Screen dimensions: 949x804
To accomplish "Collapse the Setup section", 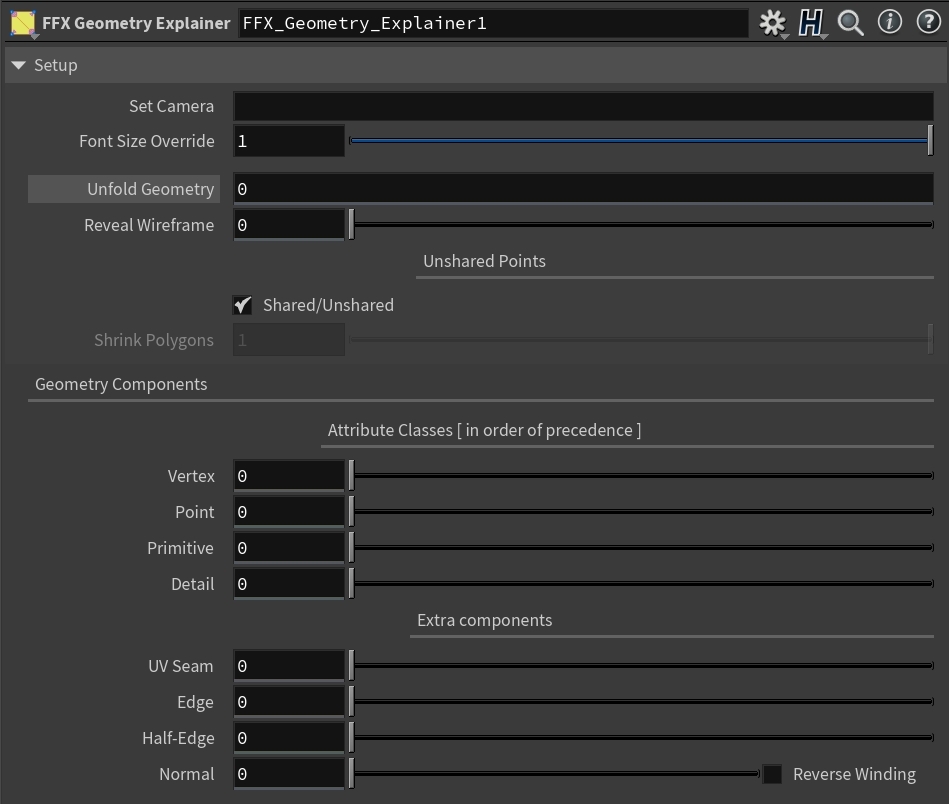I will (19, 65).
